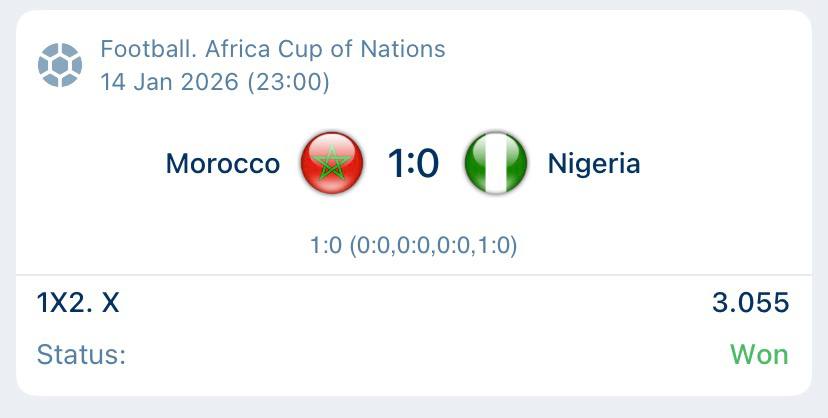Click the 14 Jan 2026 match date

(169, 82)
